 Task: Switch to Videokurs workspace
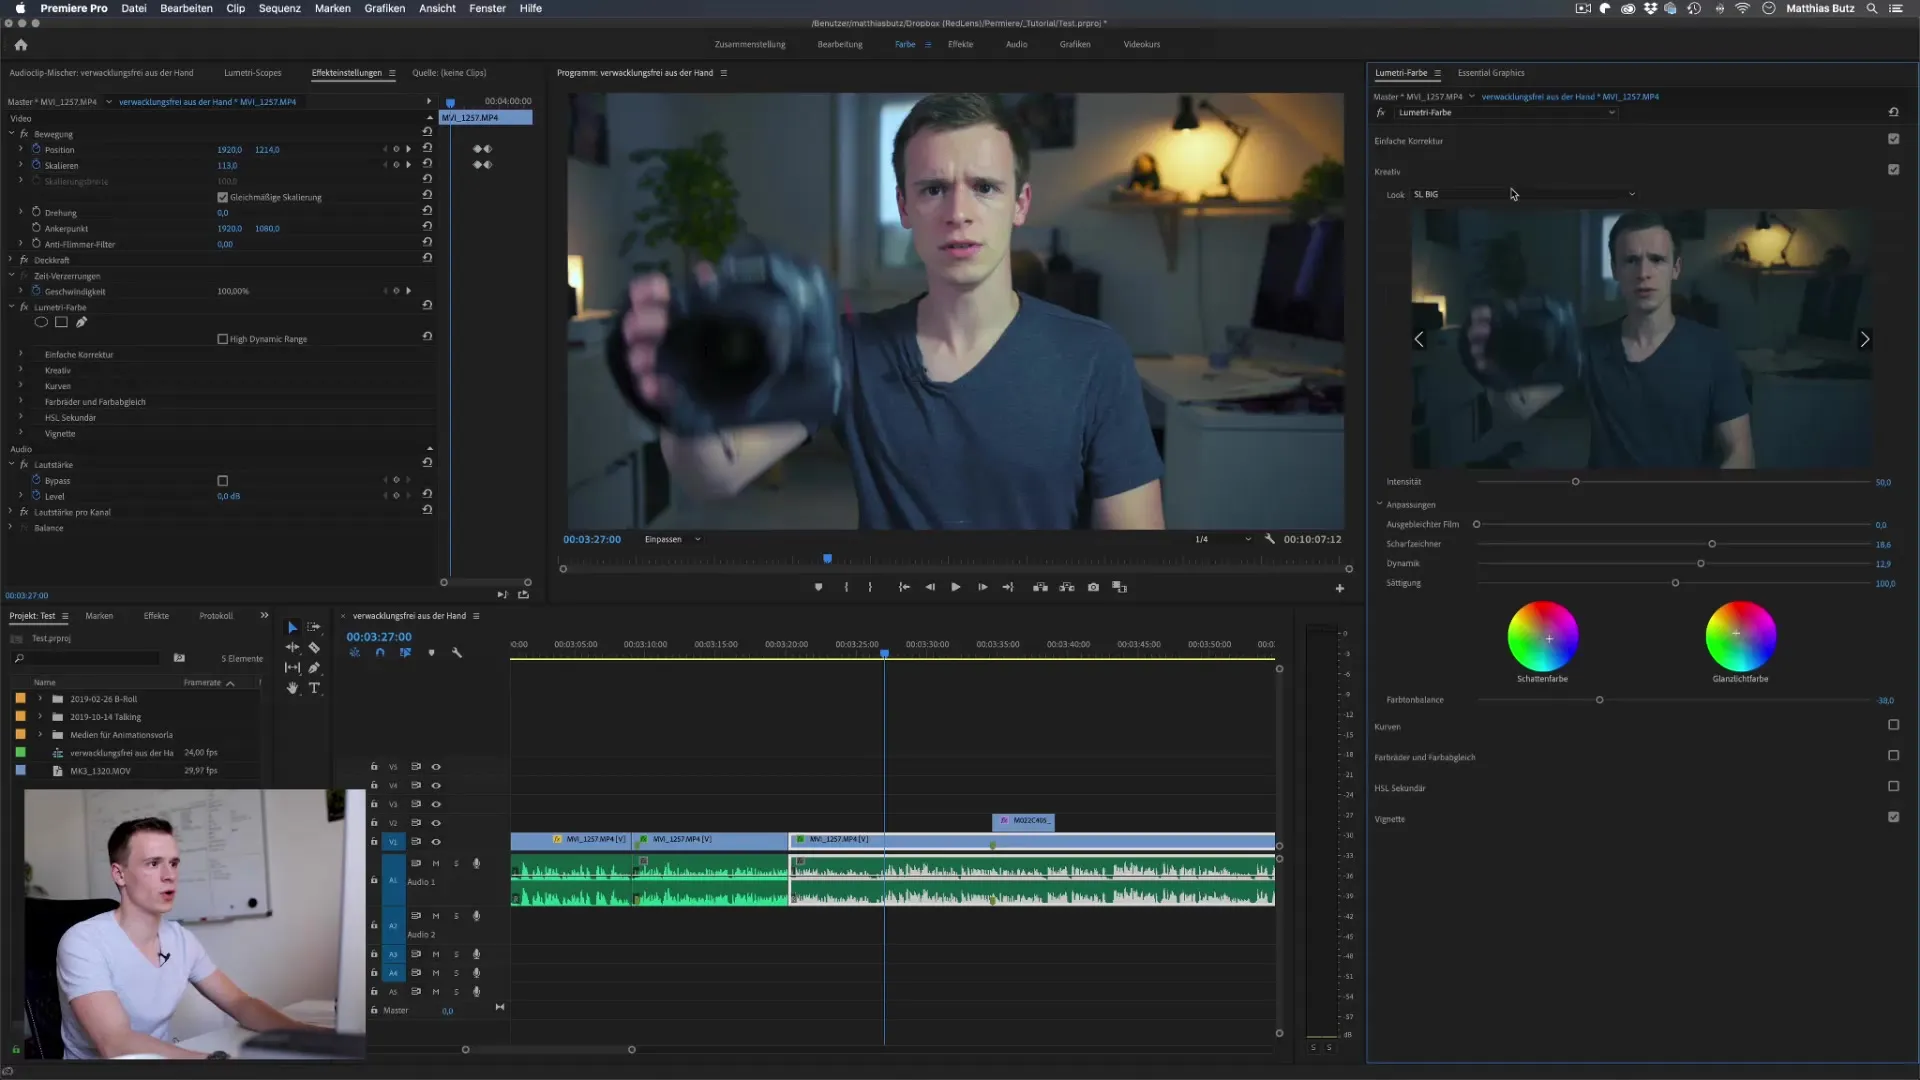pyautogui.click(x=1142, y=44)
